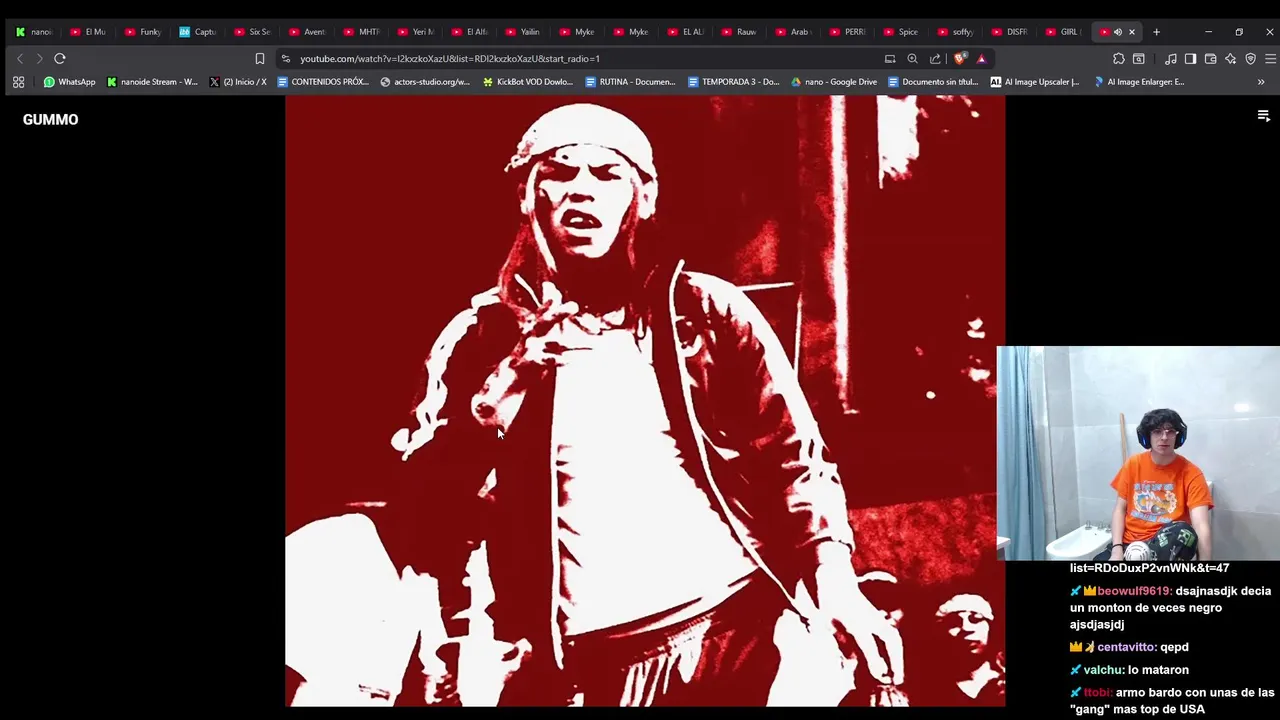Share this page via the share icon
This screenshot has height=720, width=1280.
(935, 58)
